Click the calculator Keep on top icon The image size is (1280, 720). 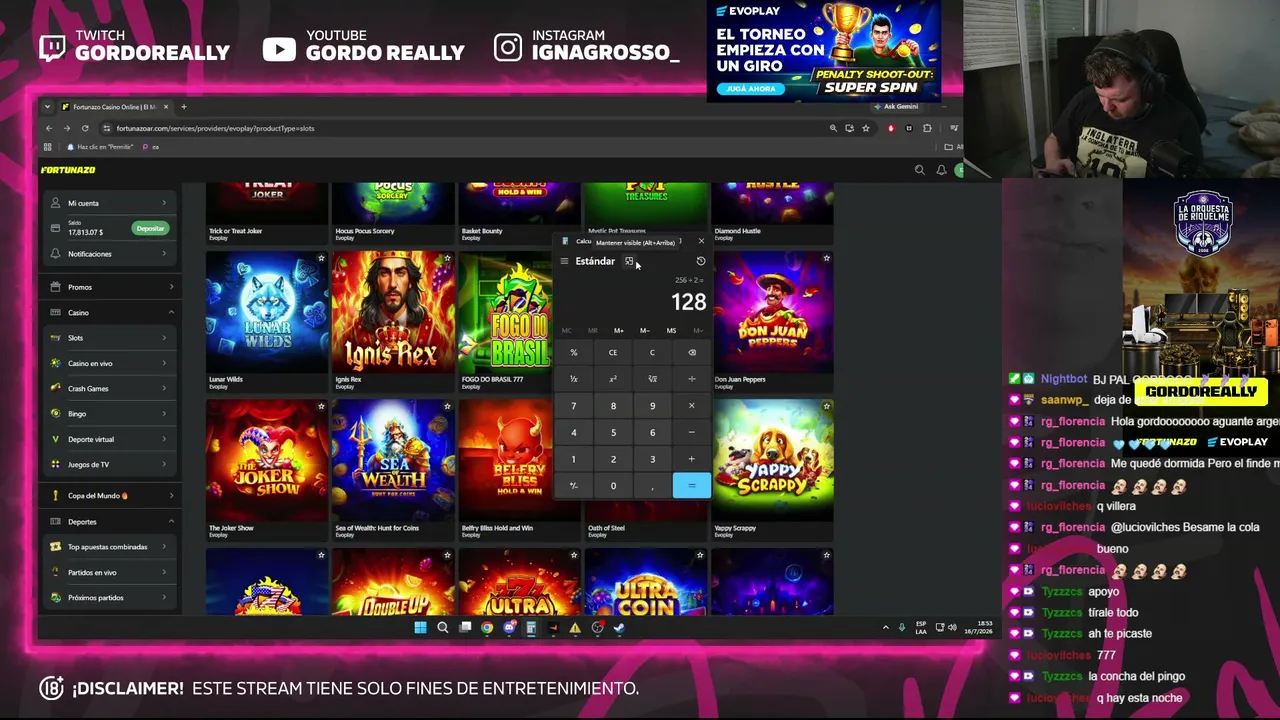click(629, 261)
